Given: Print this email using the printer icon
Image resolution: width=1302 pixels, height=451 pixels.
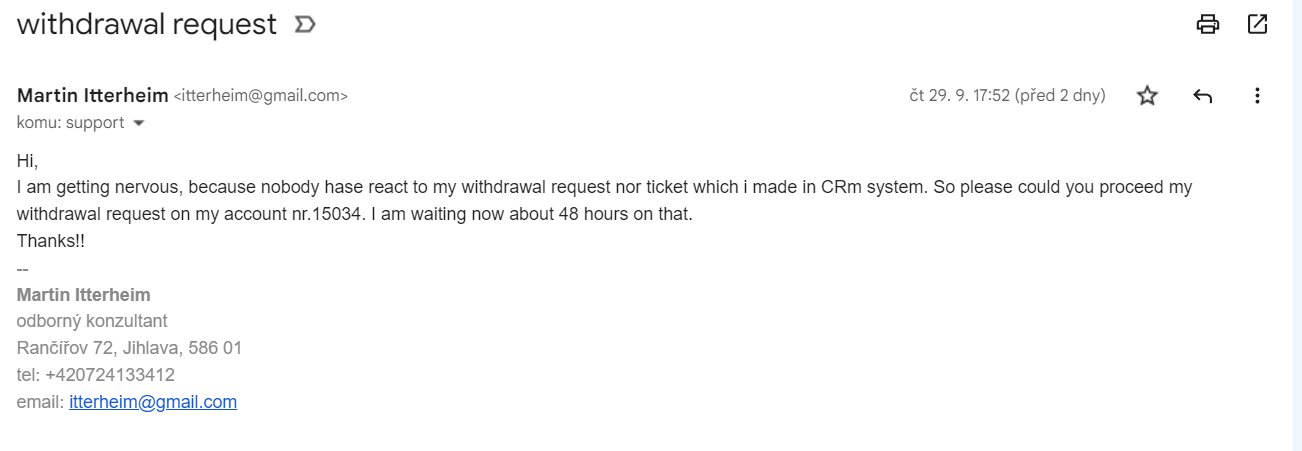Looking at the screenshot, I should 1208,25.
